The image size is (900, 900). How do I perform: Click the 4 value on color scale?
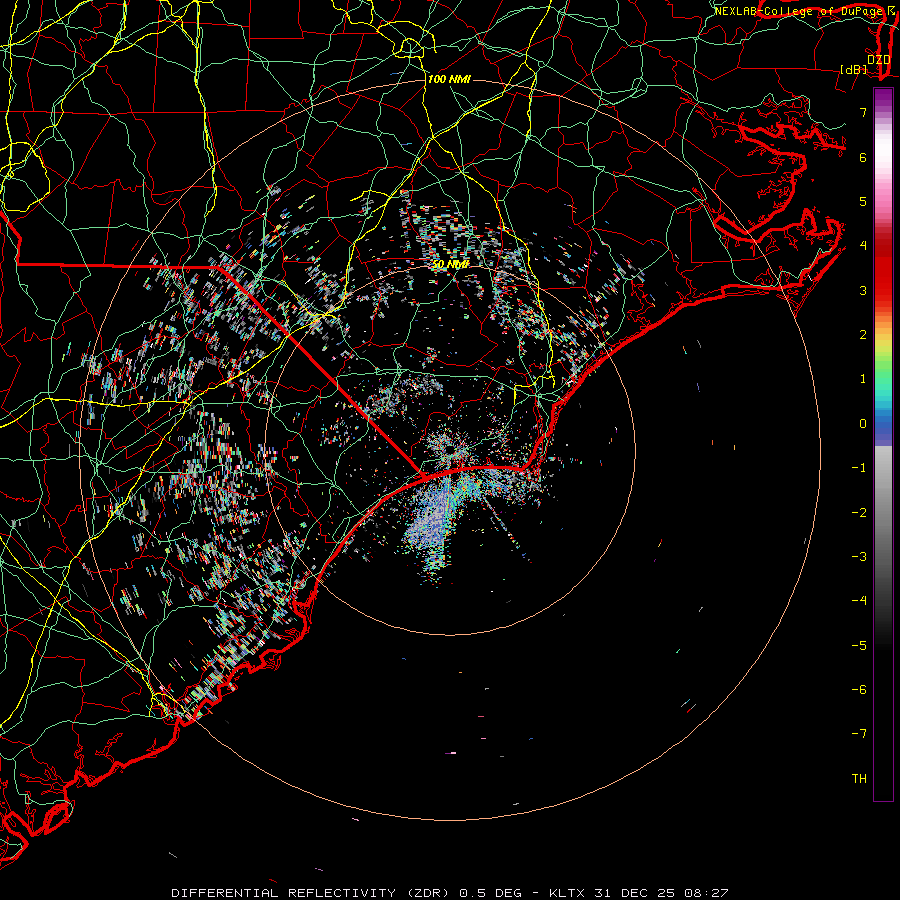(863, 245)
